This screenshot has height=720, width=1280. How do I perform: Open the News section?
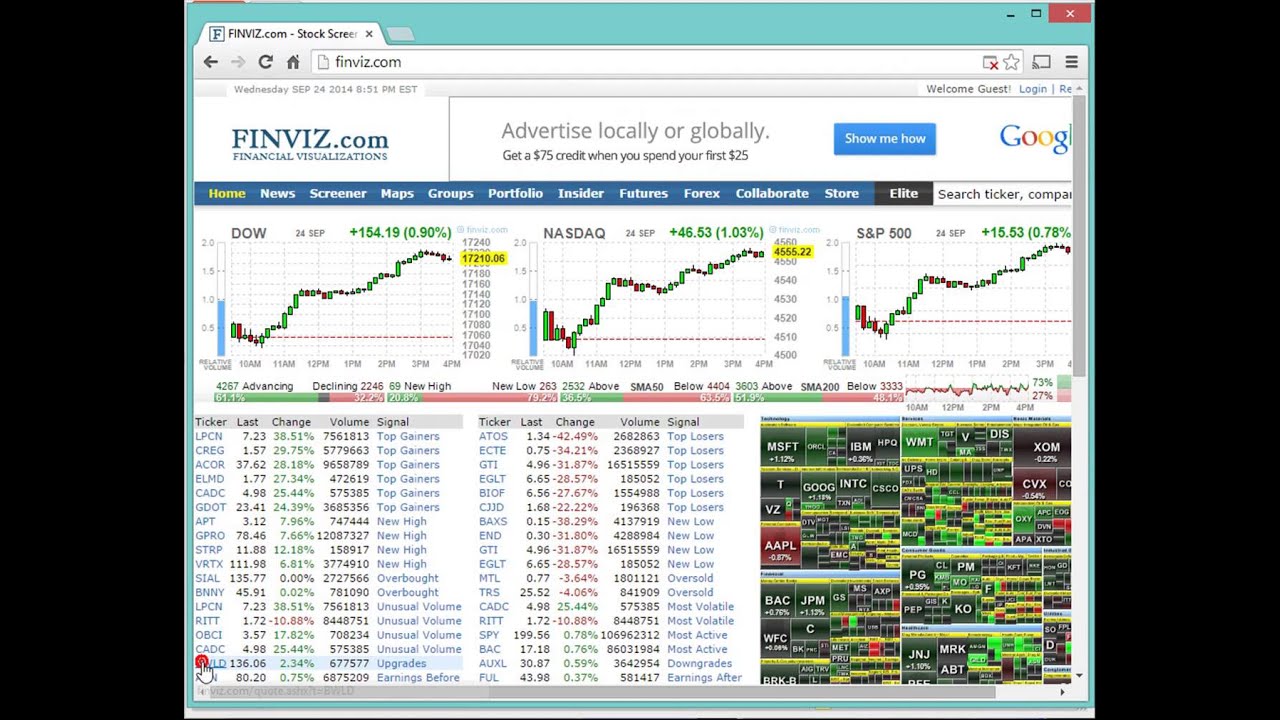pyautogui.click(x=277, y=193)
